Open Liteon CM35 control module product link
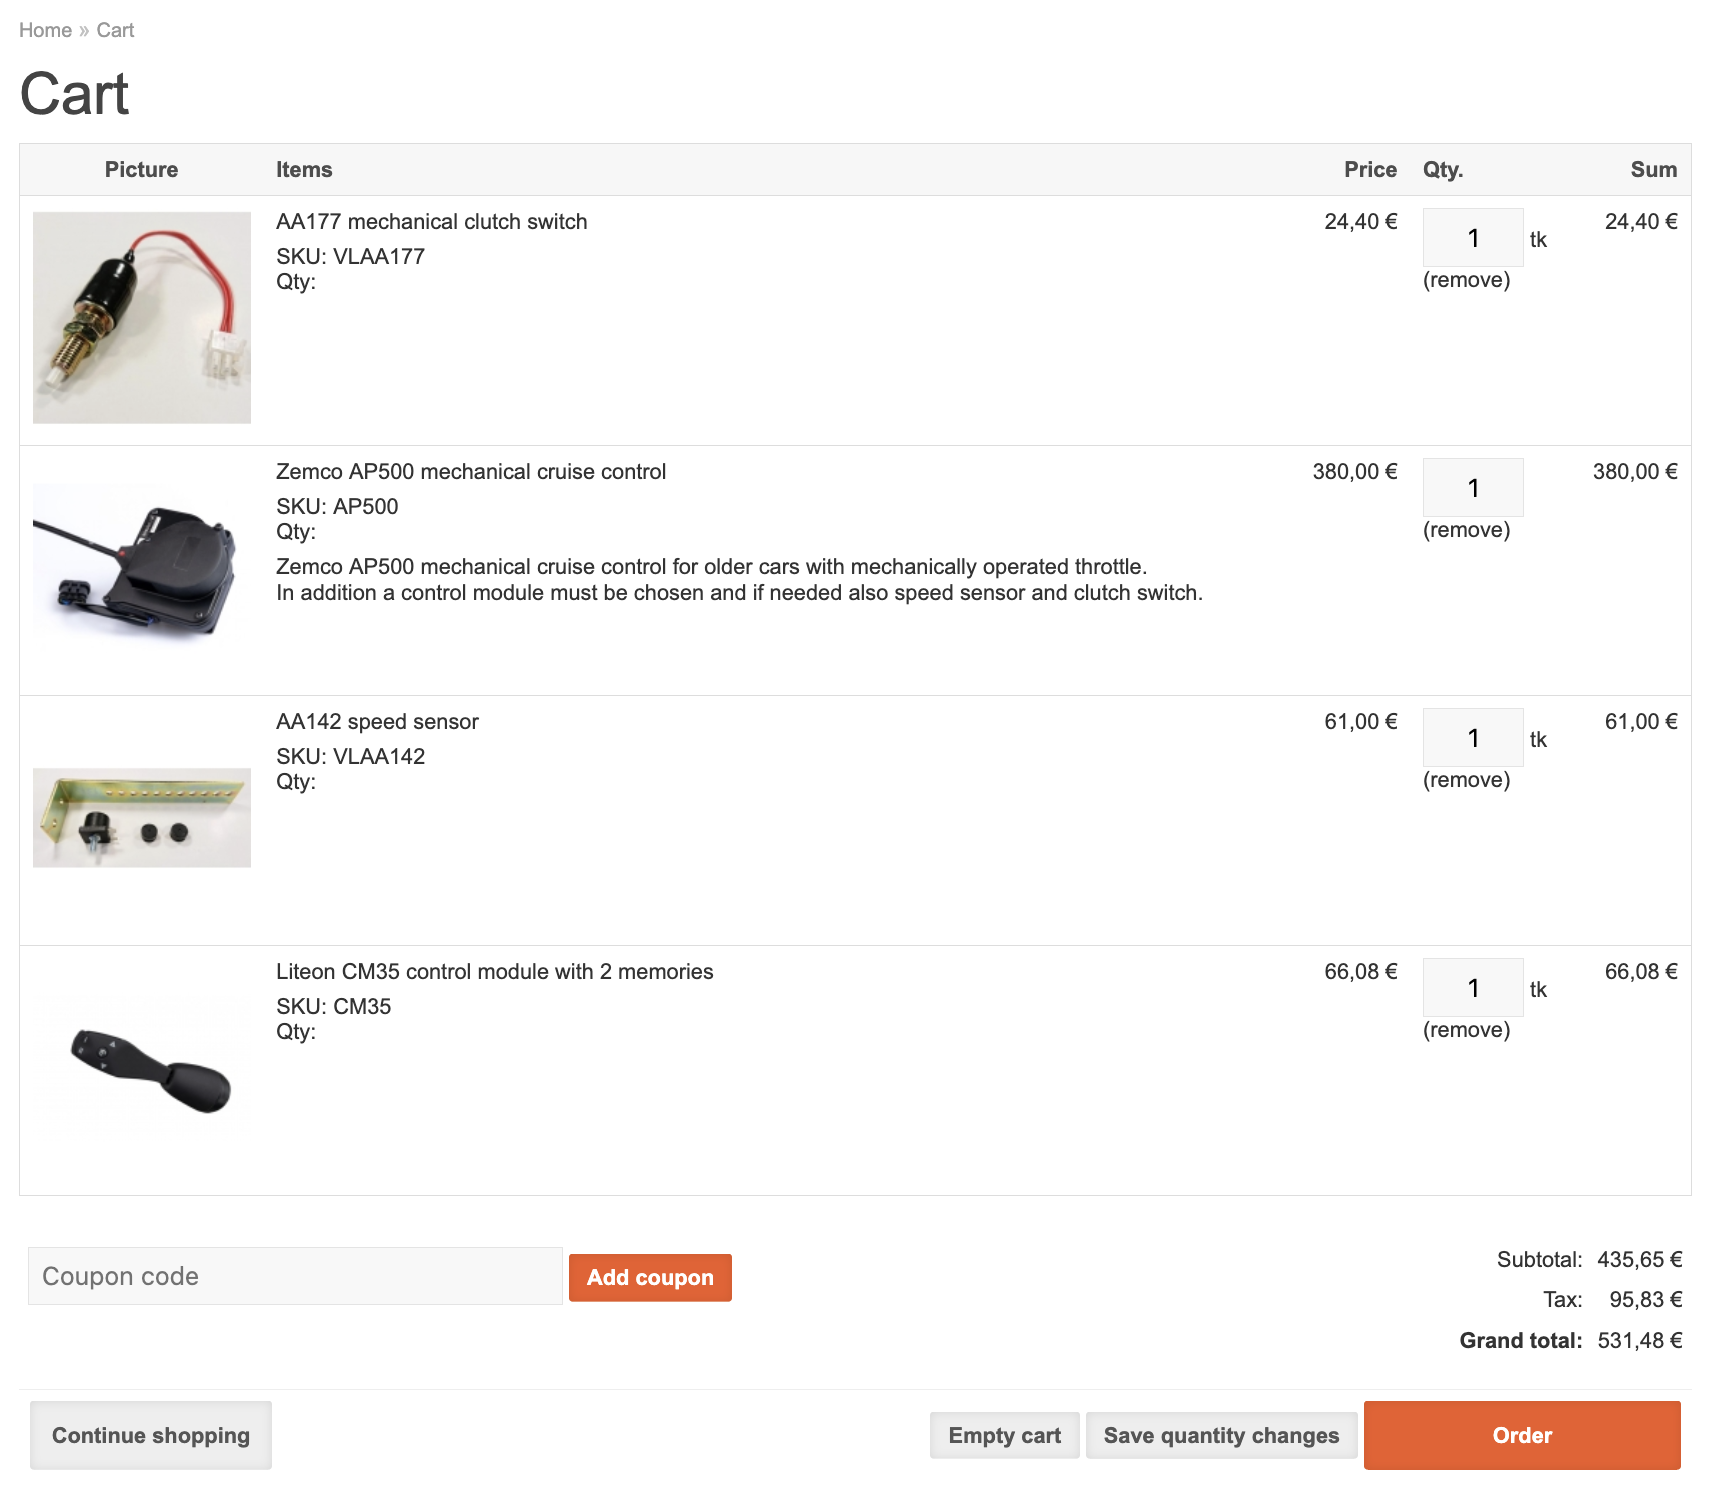1710x1508 pixels. click(494, 972)
